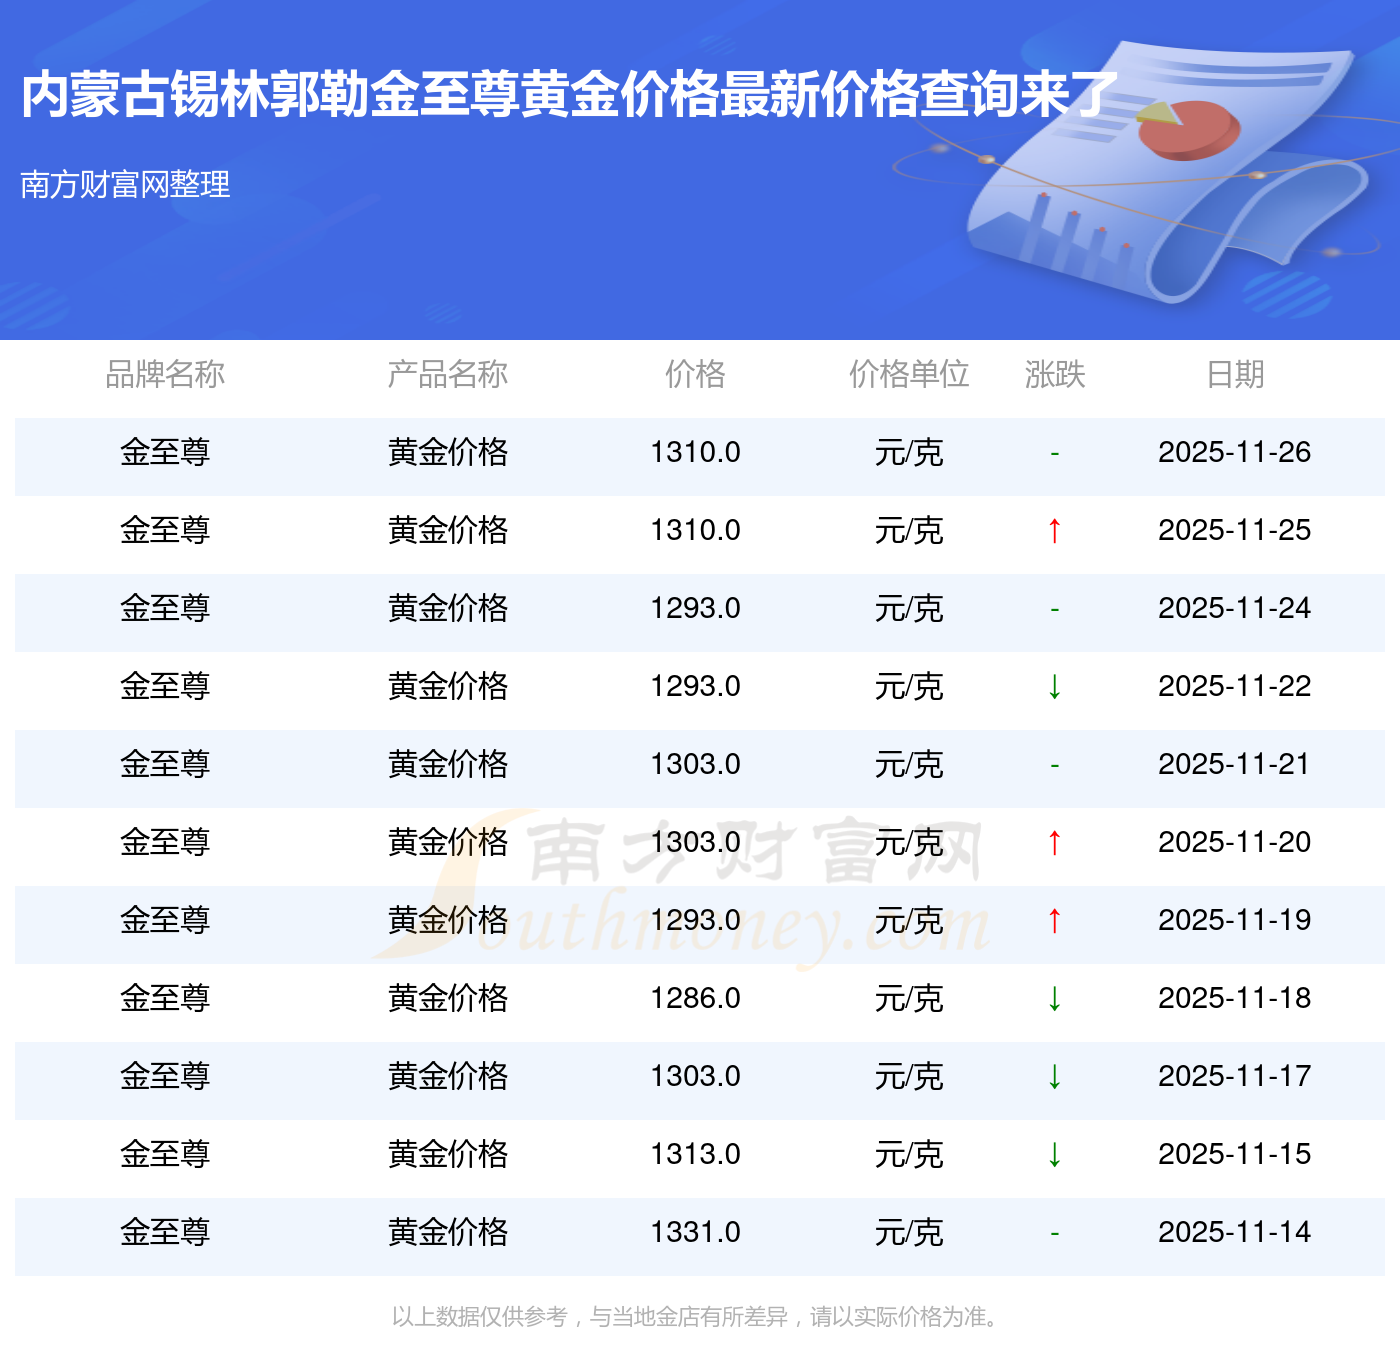Click the green down arrow for 2025-11-22
Viewport: 1400px width, 1362px height.
pyautogui.click(x=1054, y=687)
